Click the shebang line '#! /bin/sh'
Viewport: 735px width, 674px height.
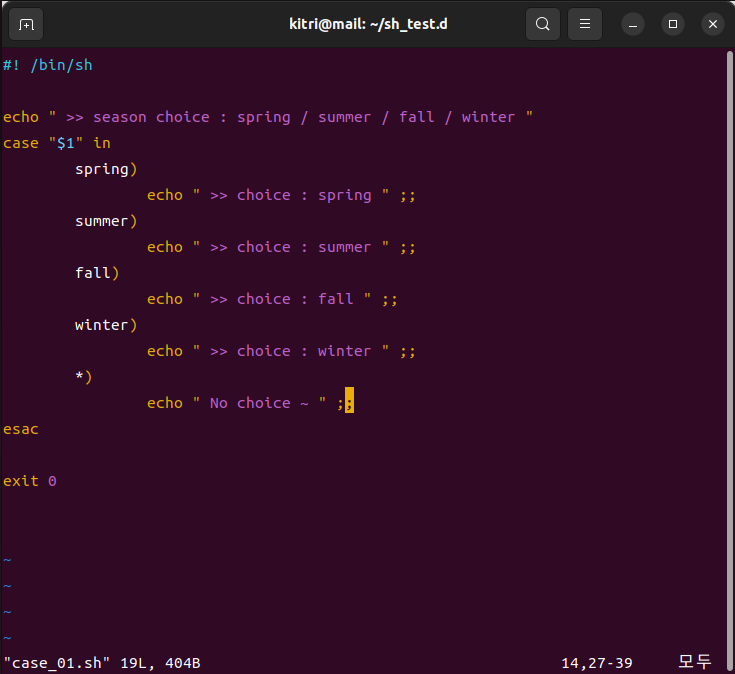click(x=48, y=65)
